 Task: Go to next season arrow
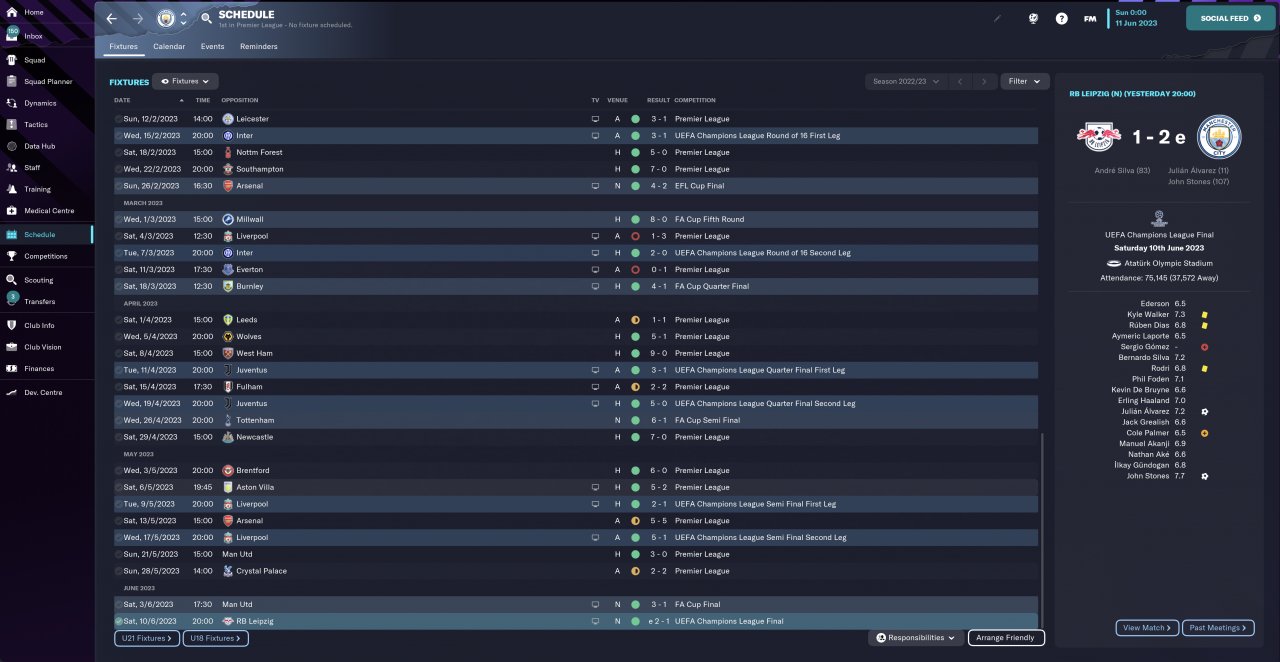[985, 81]
